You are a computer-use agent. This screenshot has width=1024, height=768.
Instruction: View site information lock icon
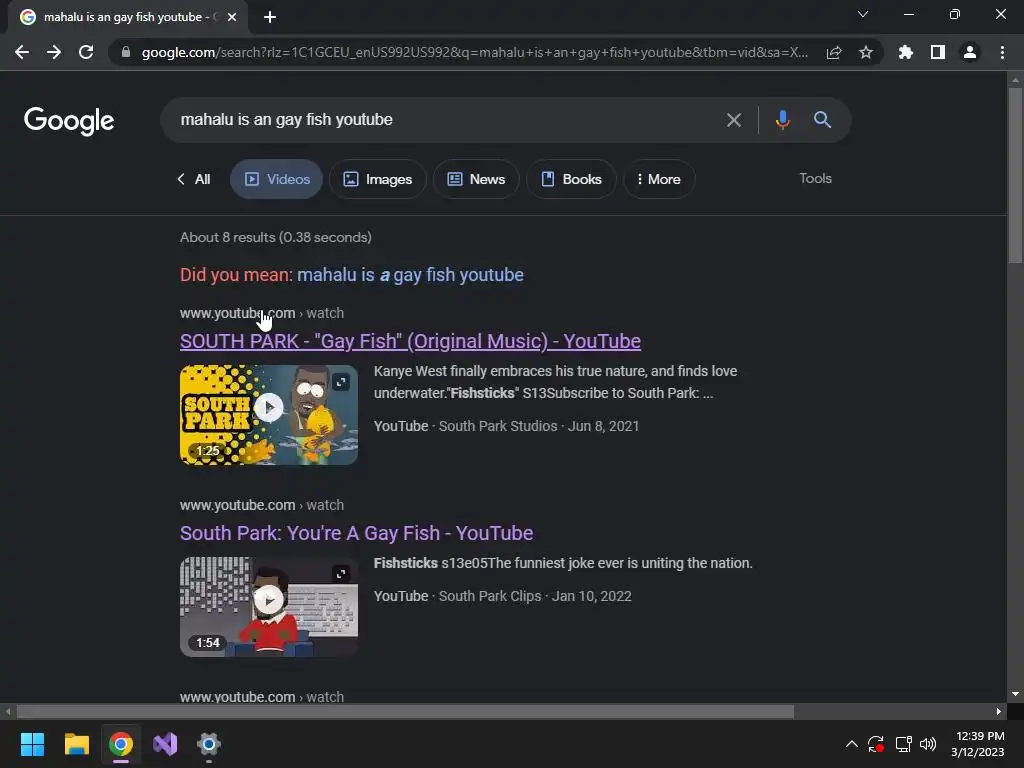[126, 52]
